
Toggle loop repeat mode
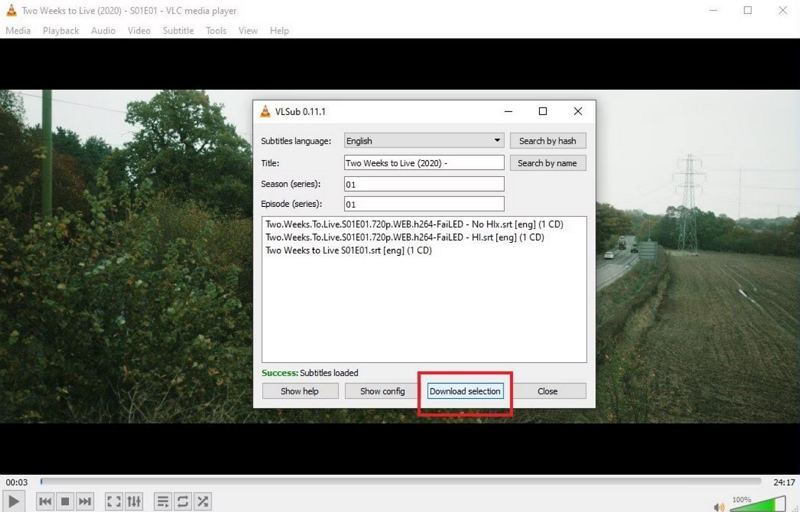tap(183, 501)
